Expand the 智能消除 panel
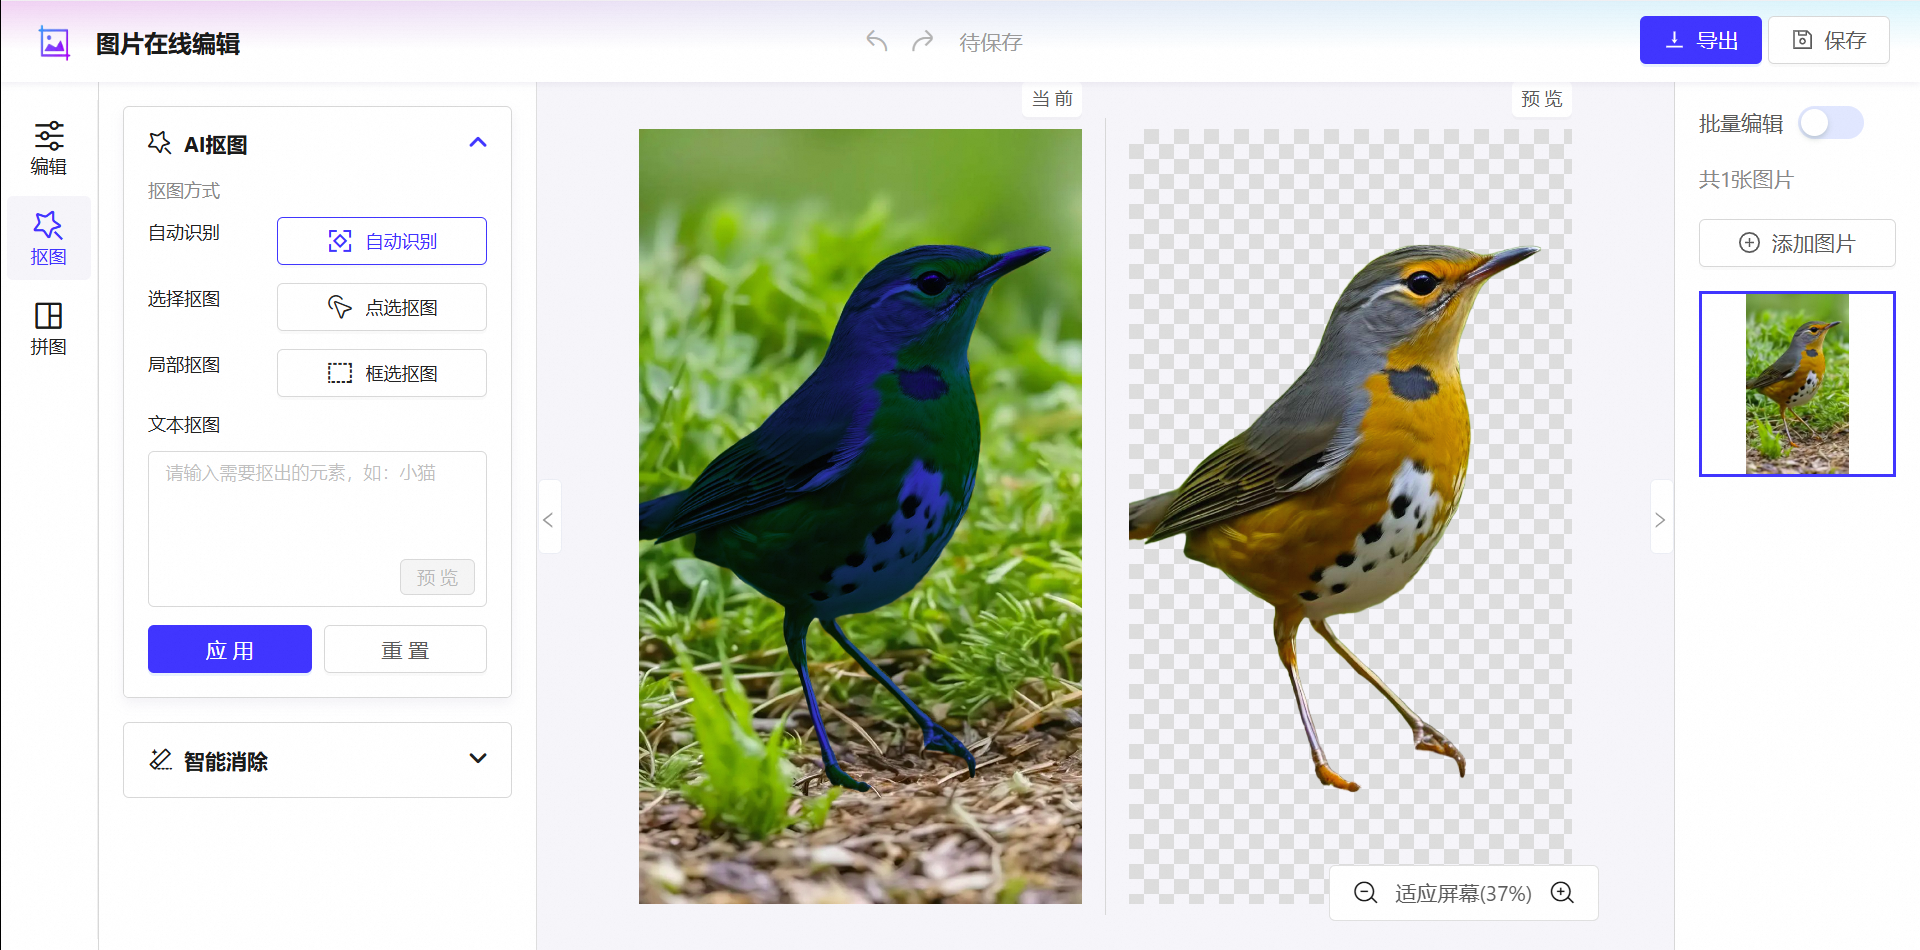The image size is (1920, 950). [478, 759]
